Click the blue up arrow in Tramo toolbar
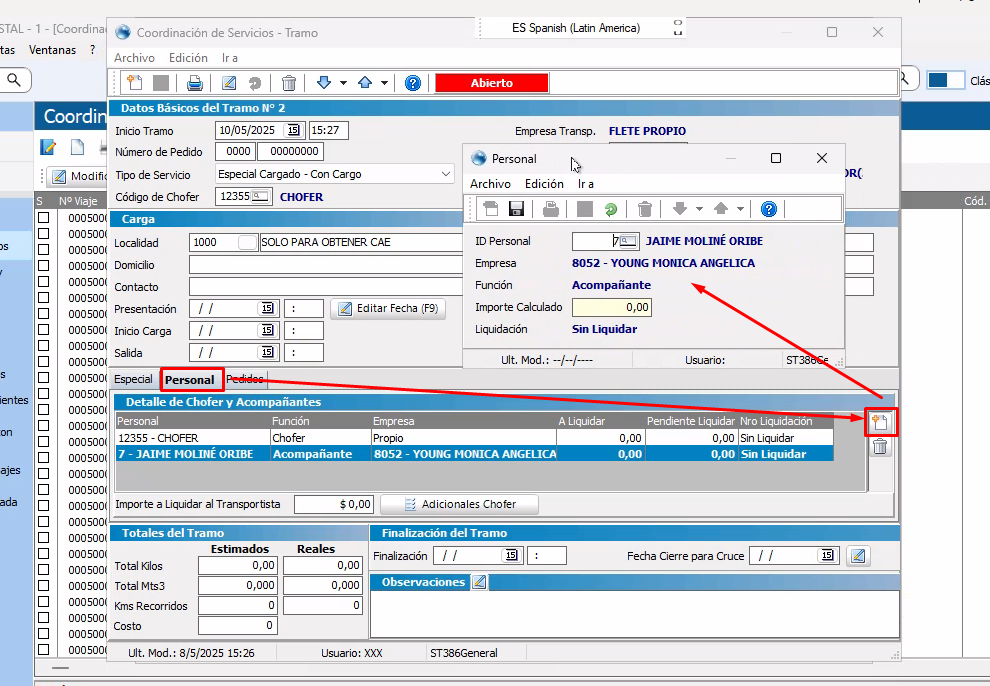Image resolution: width=990 pixels, height=686 pixels. coord(365,83)
